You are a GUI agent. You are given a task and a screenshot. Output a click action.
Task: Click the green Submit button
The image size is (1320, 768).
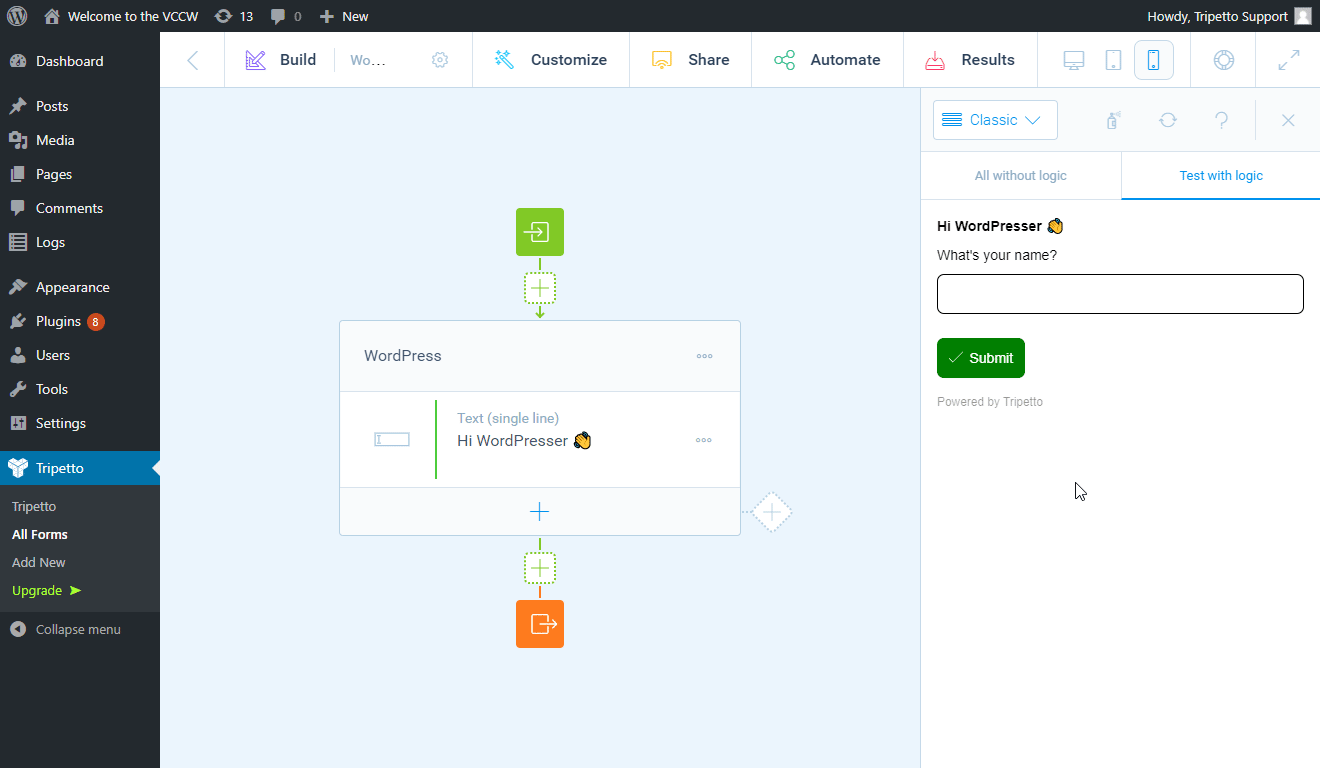pyautogui.click(x=981, y=358)
